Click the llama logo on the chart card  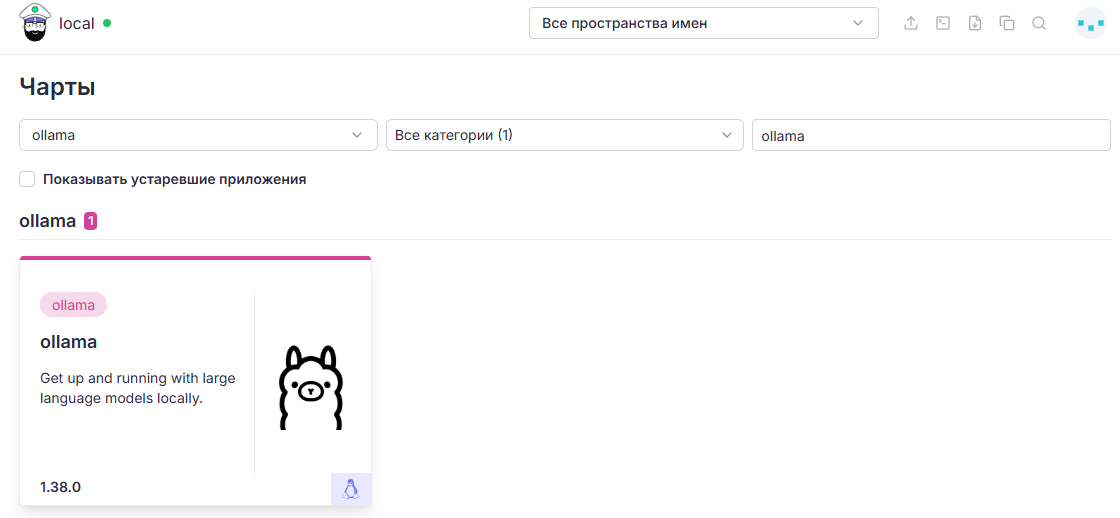[x=311, y=388]
